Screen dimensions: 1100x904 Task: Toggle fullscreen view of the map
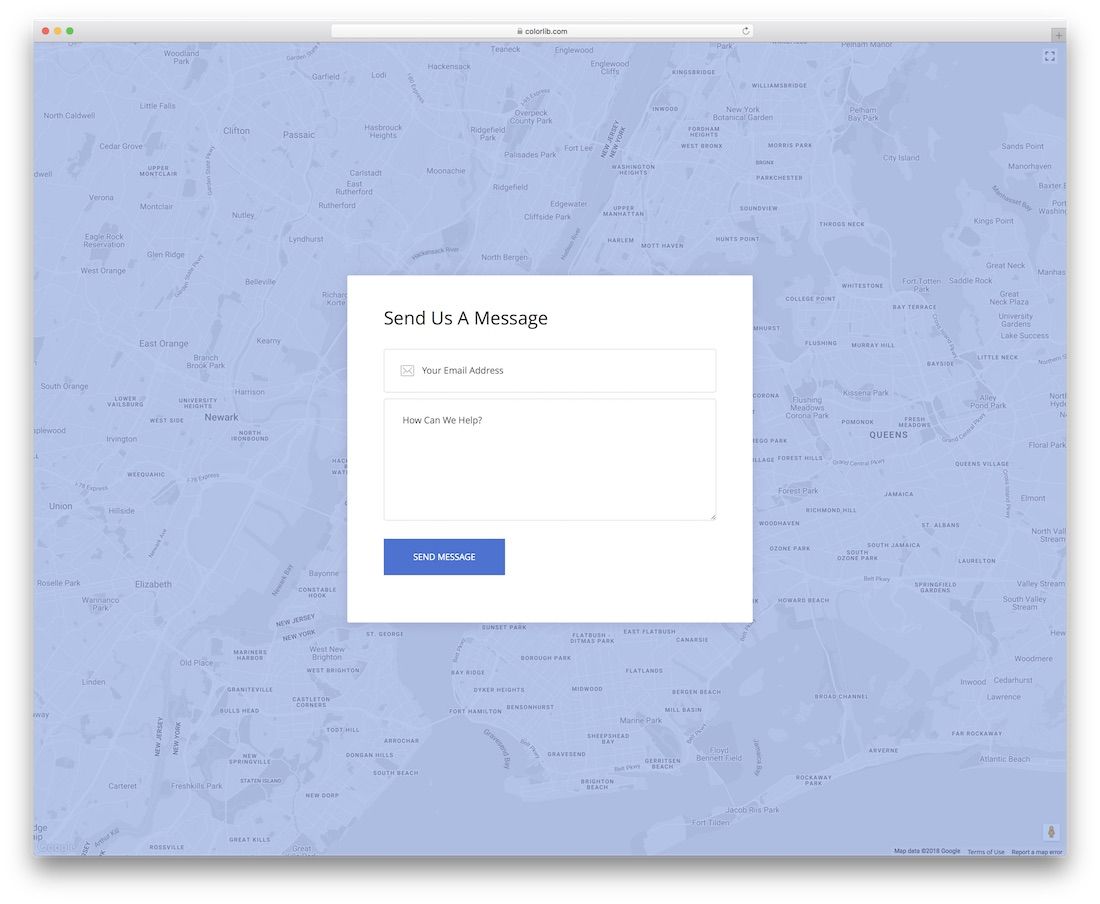[1049, 56]
